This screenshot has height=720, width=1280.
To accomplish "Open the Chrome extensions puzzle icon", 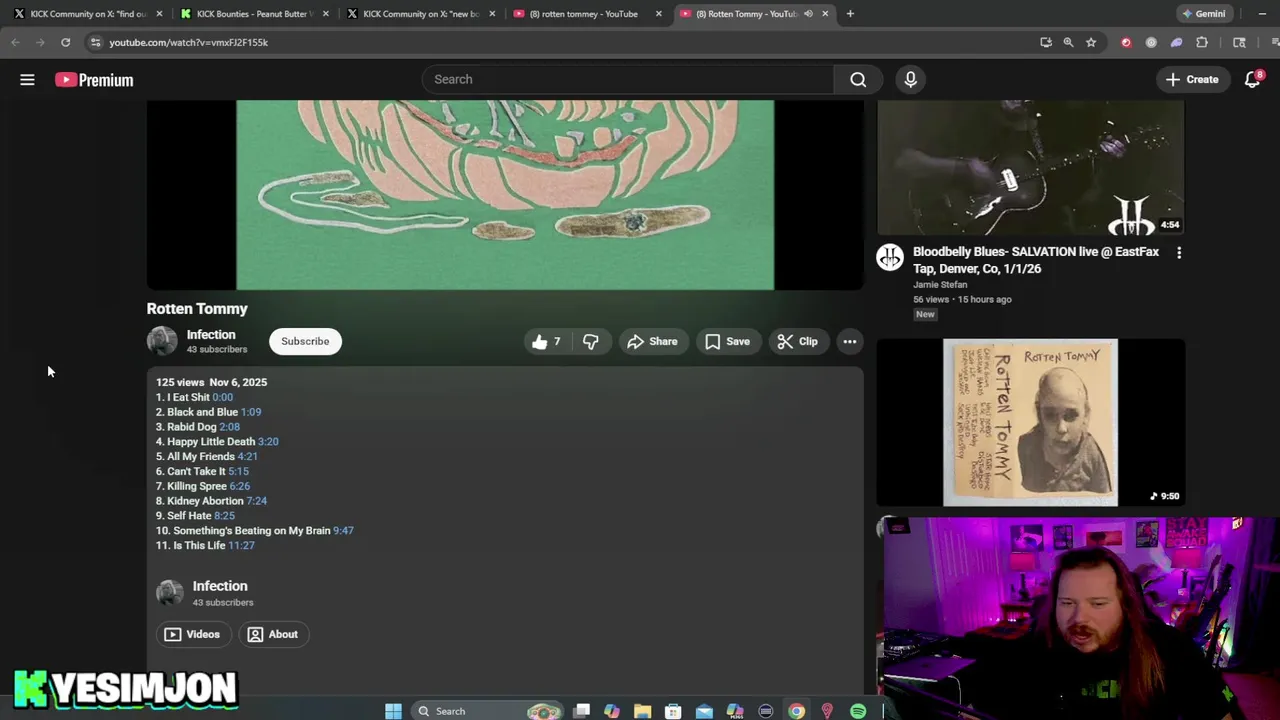I will [1202, 42].
